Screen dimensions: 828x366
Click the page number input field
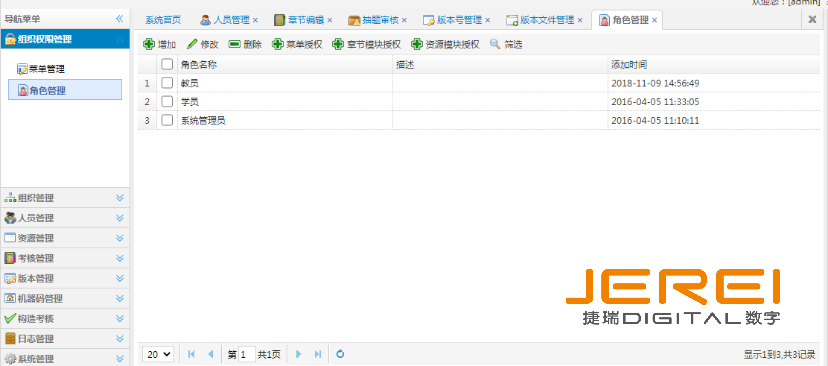tap(247, 354)
